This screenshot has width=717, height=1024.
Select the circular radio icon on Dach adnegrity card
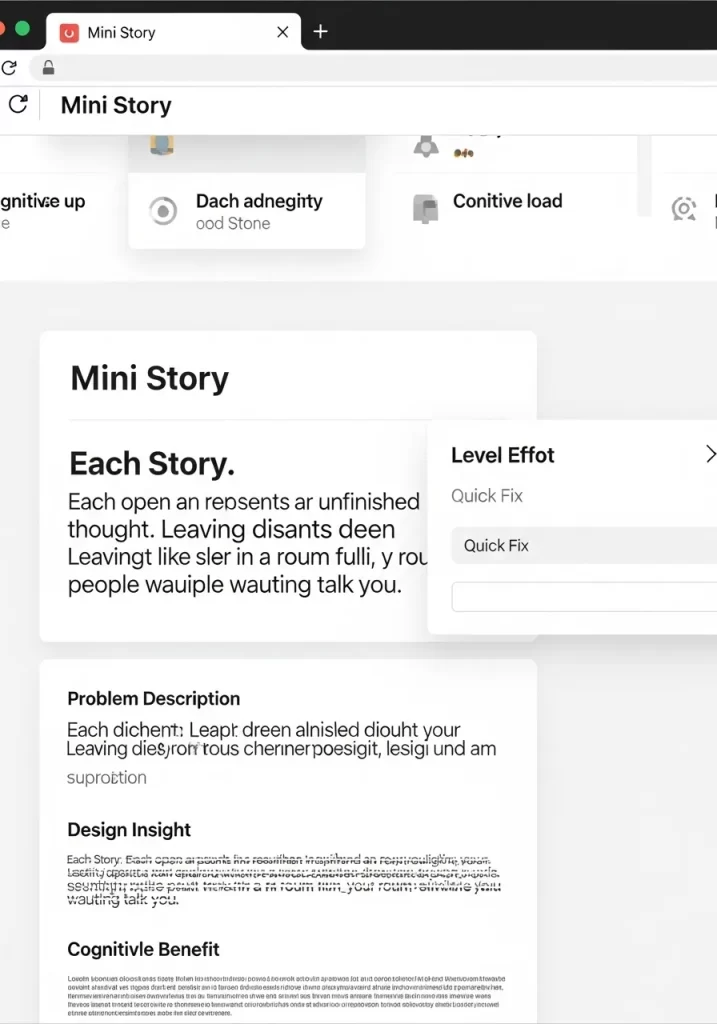tap(163, 211)
